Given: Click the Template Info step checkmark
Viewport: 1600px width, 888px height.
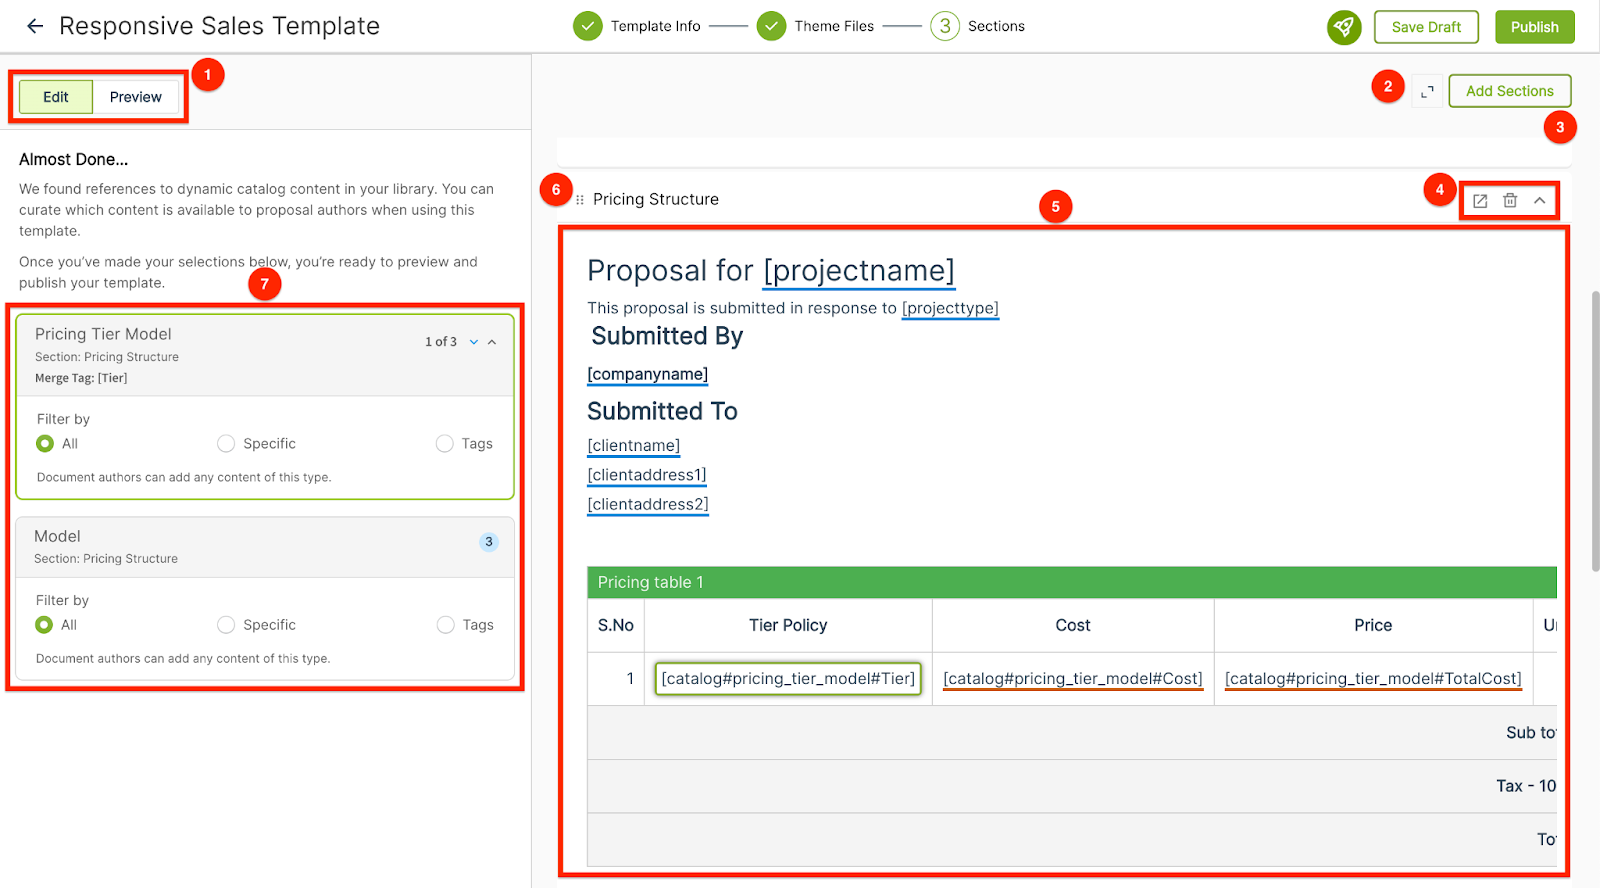Looking at the screenshot, I should (x=588, y=26).
